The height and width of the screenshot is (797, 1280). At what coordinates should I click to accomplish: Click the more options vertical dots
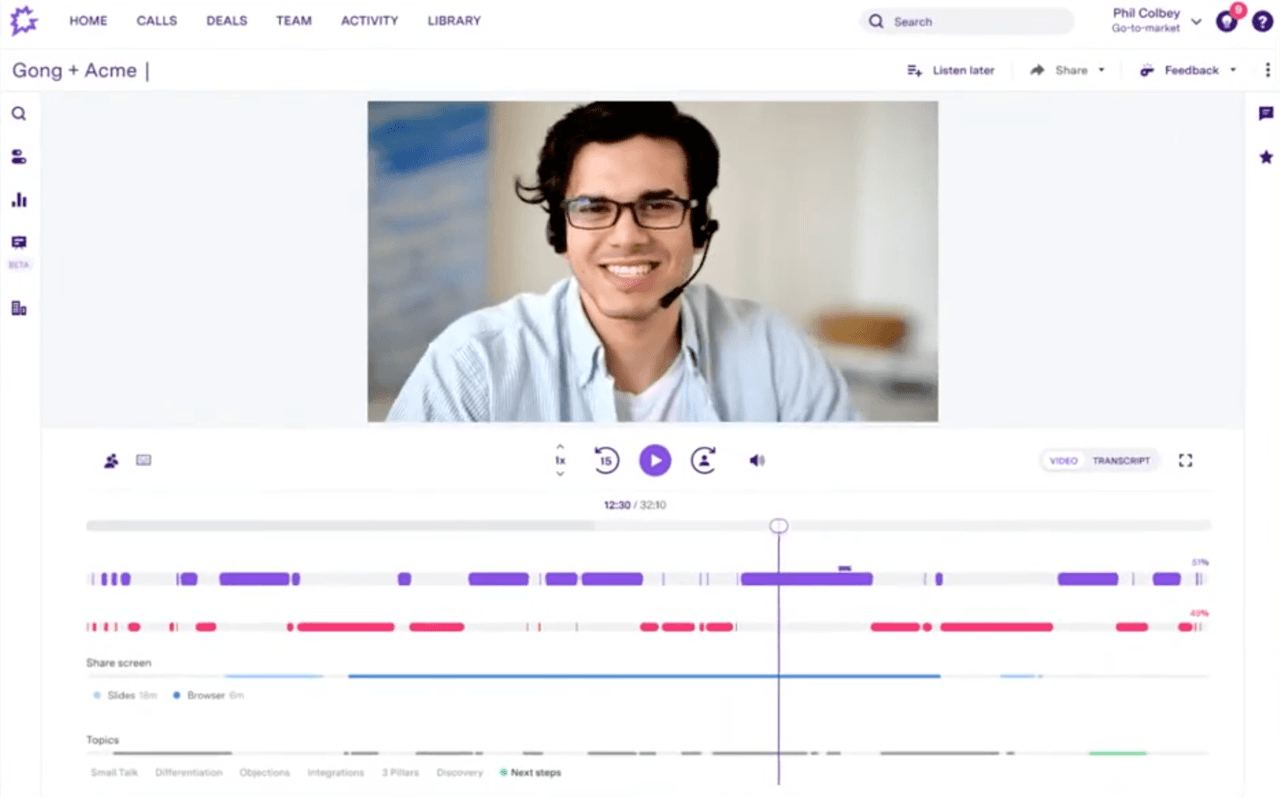click(1267, 70)
